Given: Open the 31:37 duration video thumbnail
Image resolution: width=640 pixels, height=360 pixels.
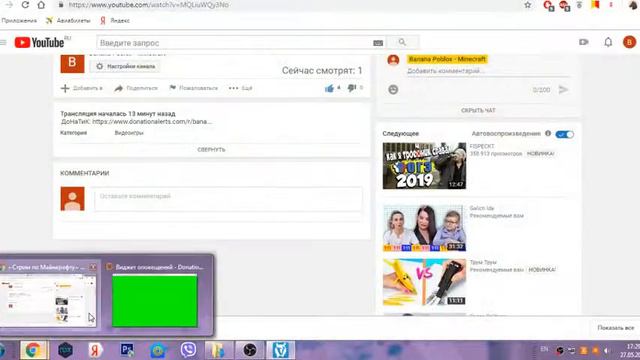Looking at the screenshot, I should tap(424, 228).
